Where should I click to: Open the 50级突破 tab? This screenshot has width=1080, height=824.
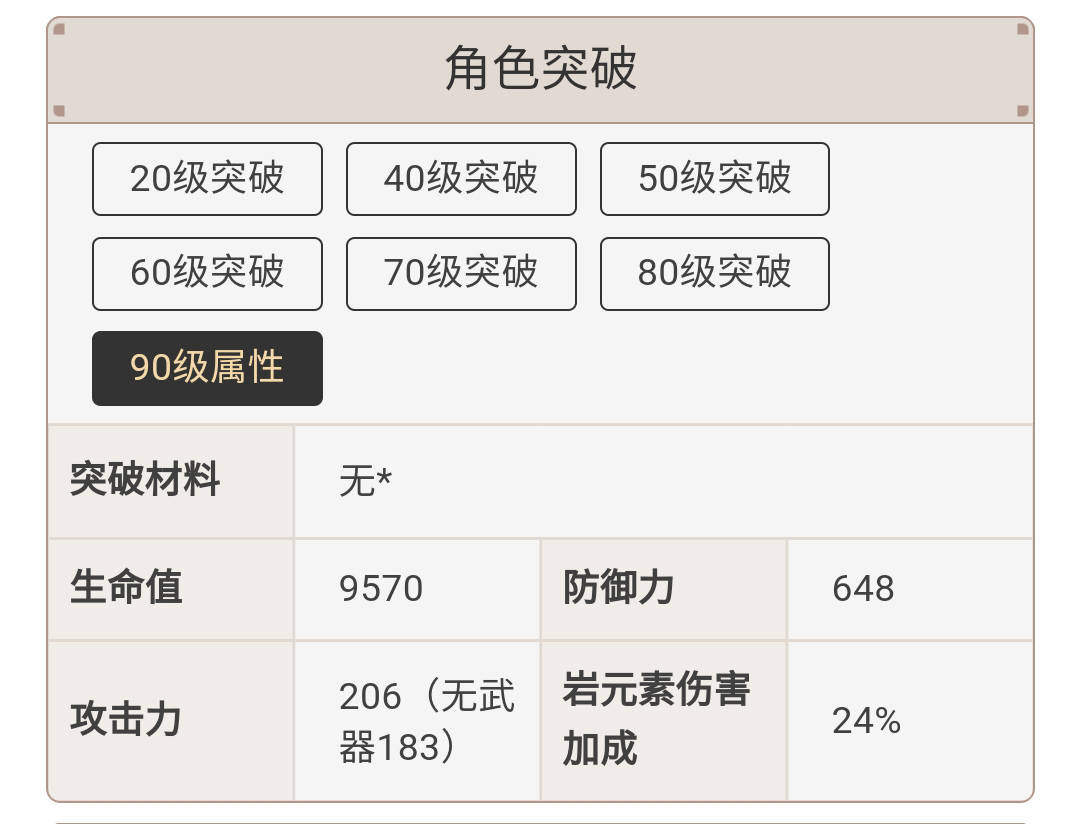pos(715,179)
